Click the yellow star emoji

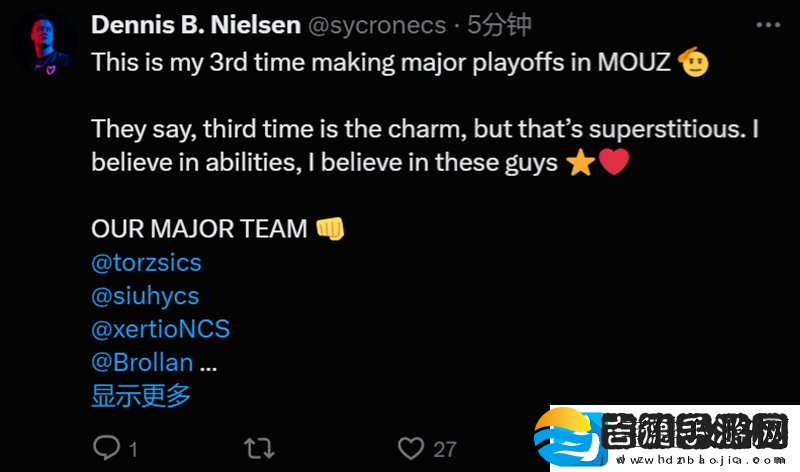pos(581,163)
